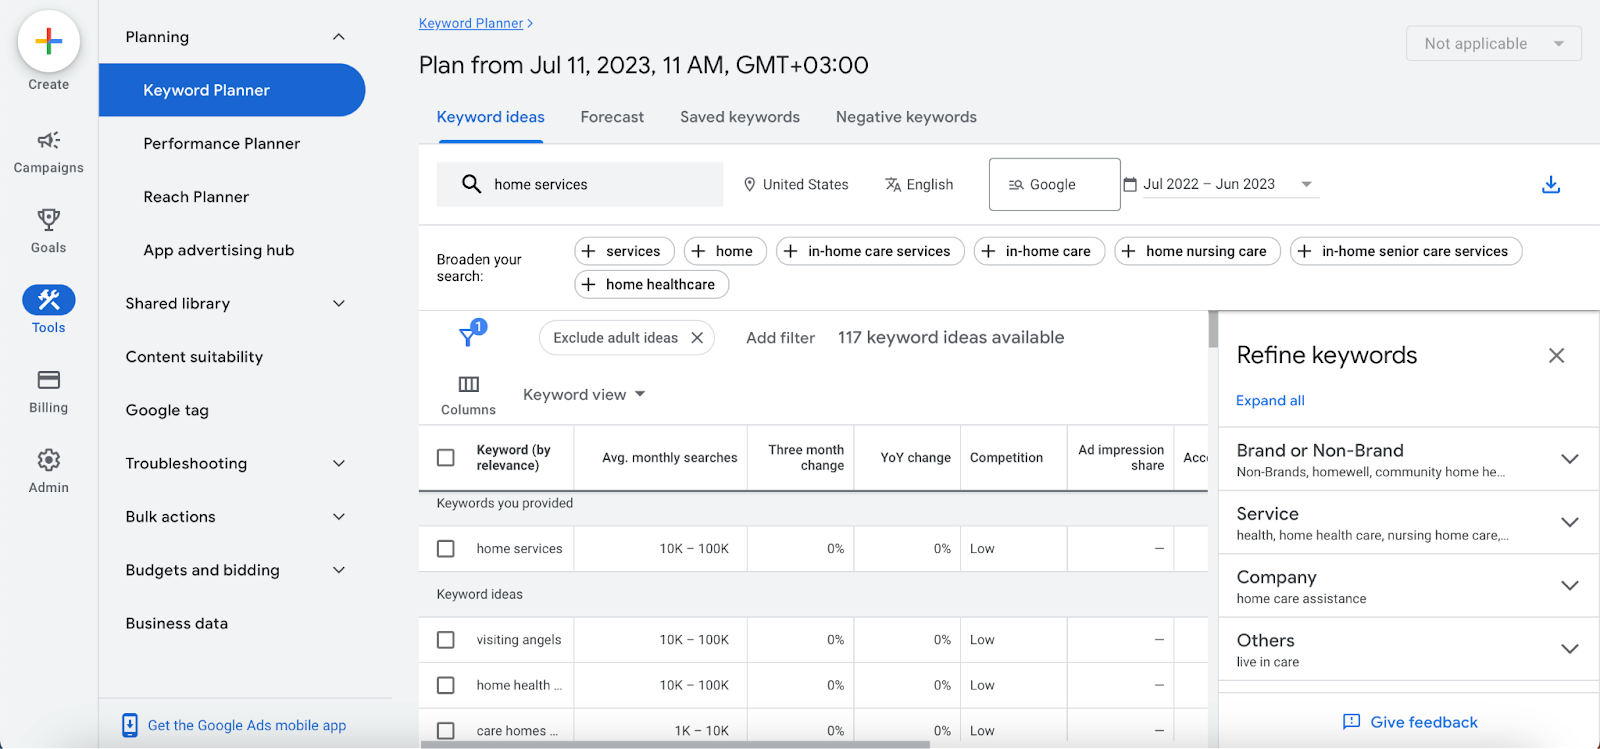1600x749 pixels.
Task: Expand Budgets and bidding section
Action: point(339,570)
